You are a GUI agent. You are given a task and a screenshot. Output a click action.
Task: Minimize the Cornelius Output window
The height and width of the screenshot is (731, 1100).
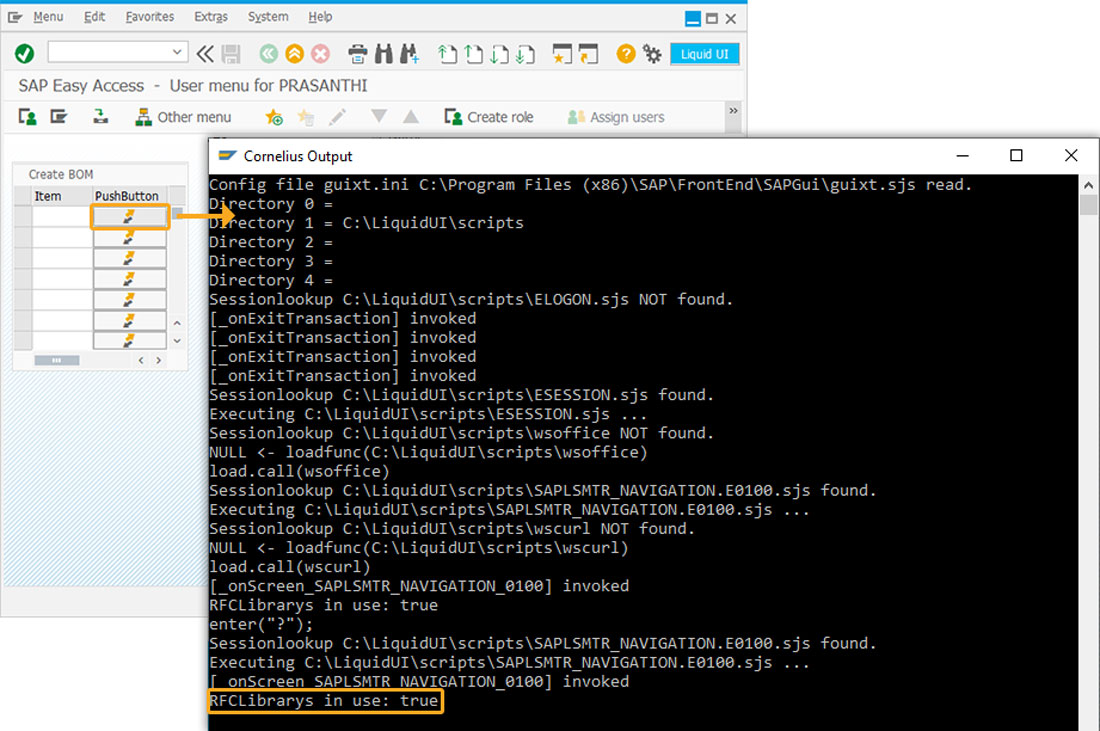click(962, 155)
